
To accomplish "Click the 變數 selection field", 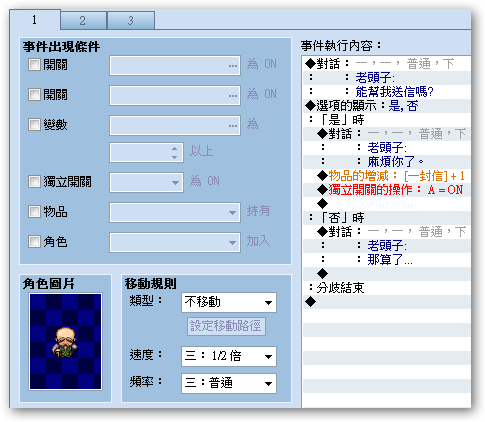I will 175,126.
